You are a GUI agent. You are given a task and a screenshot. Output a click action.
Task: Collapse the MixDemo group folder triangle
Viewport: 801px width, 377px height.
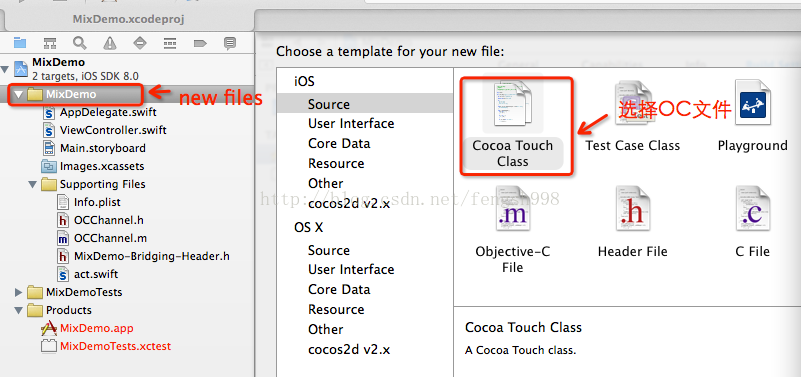[19, 95]
